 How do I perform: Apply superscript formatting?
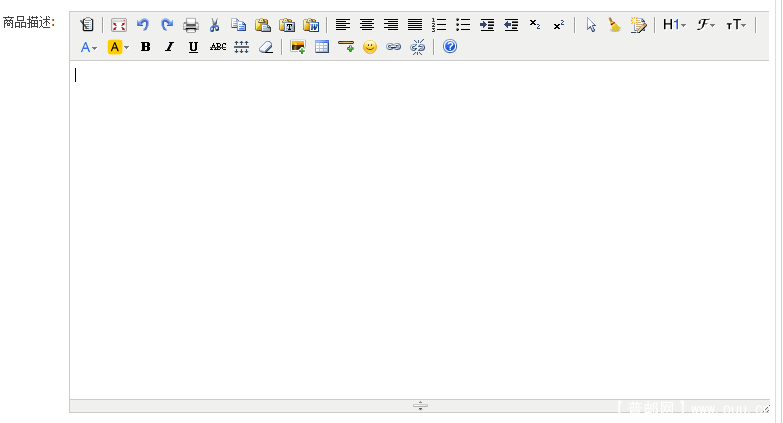point(559,25)
